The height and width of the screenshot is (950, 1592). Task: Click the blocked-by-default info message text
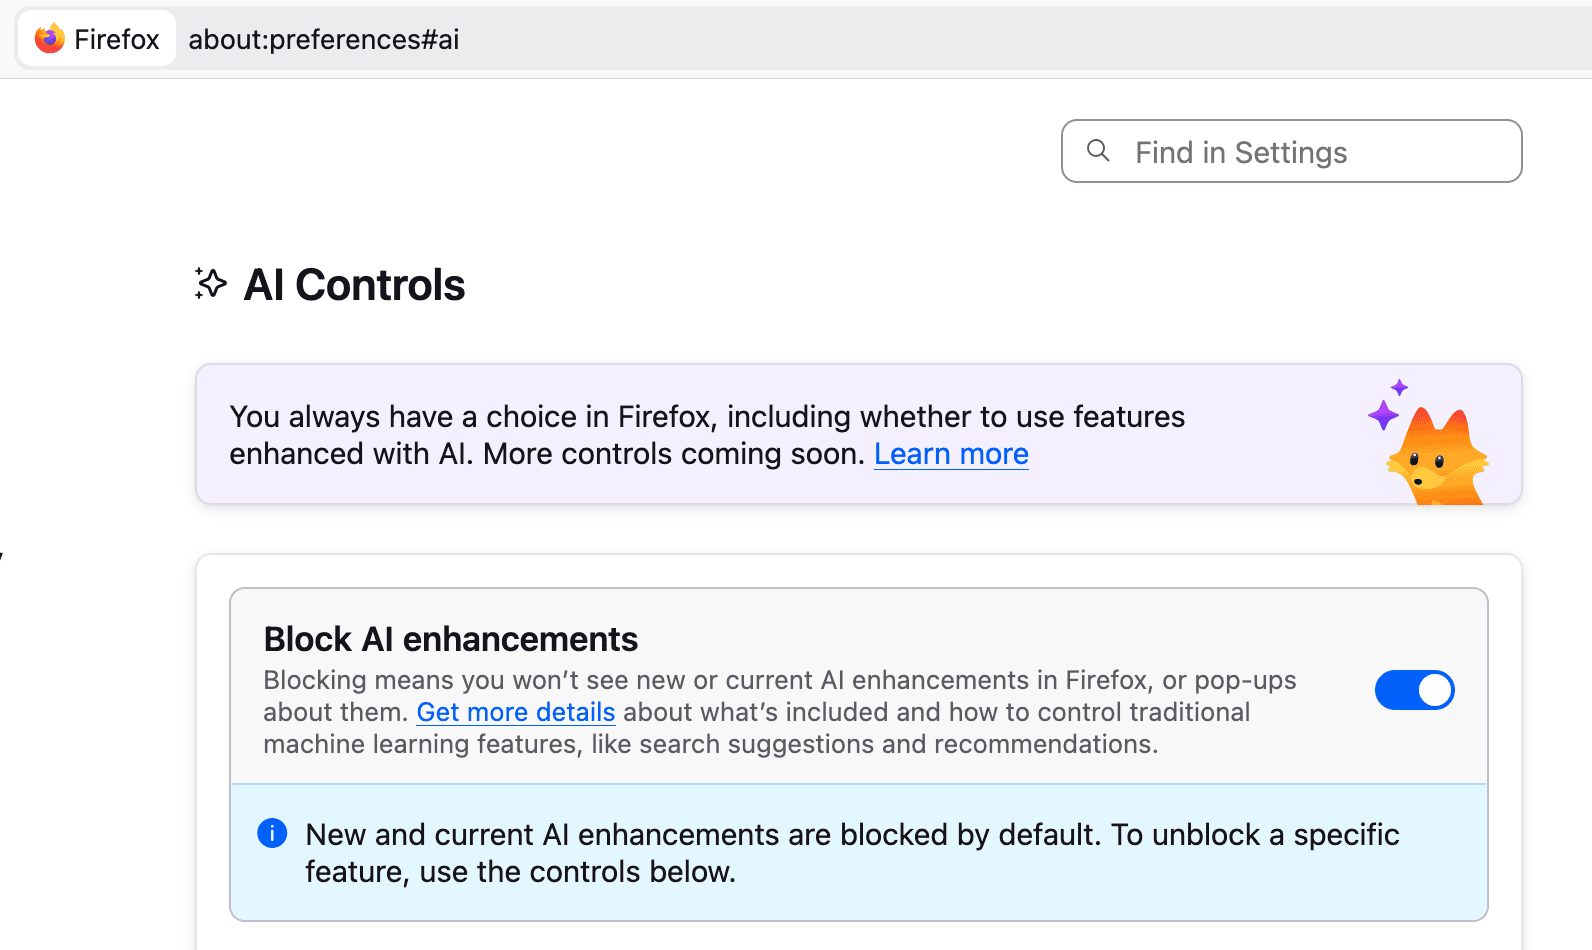851,835
